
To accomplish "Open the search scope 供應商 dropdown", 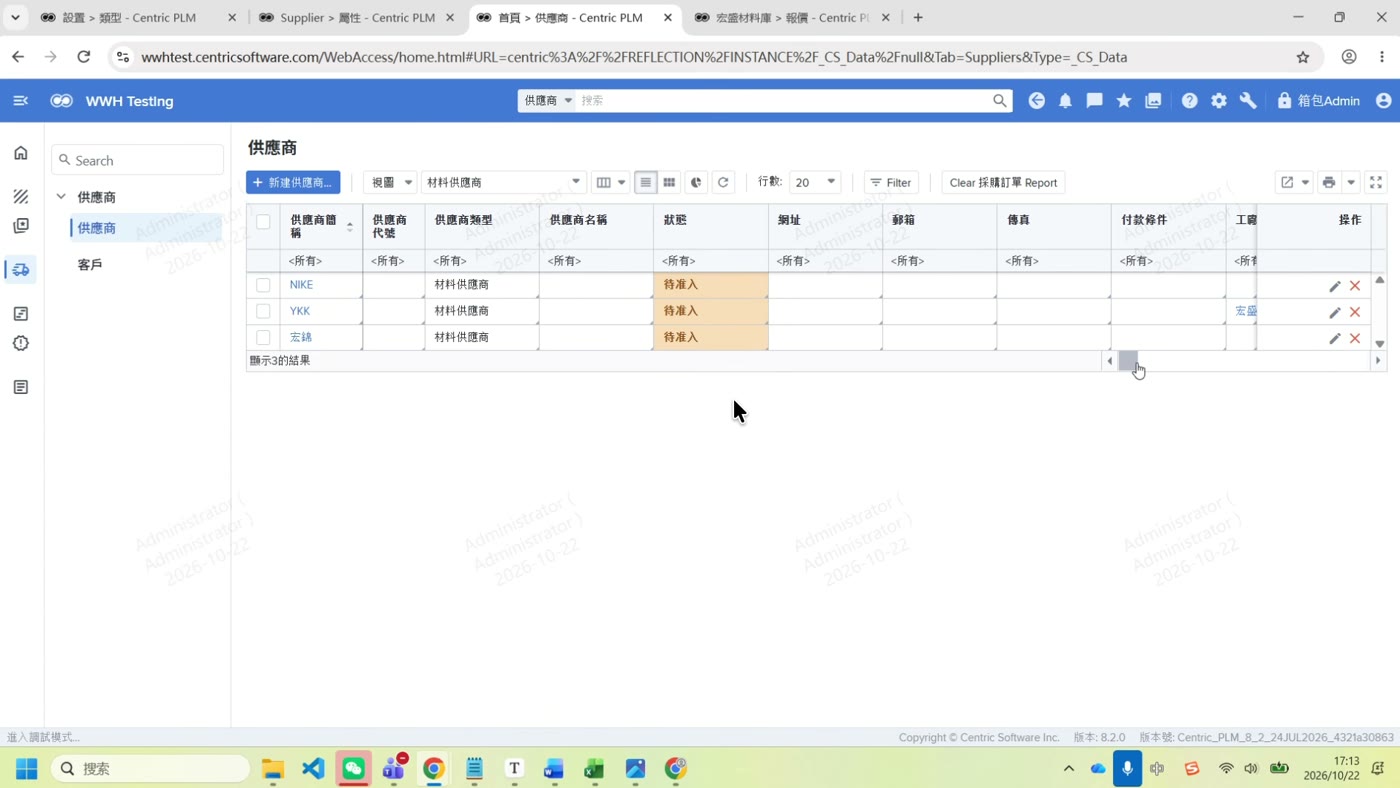I will pos(547,100).
